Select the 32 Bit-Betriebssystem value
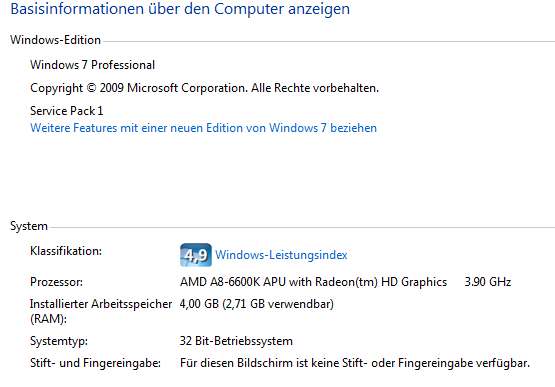This screenshot has height=387, width=555. point(236,341)
